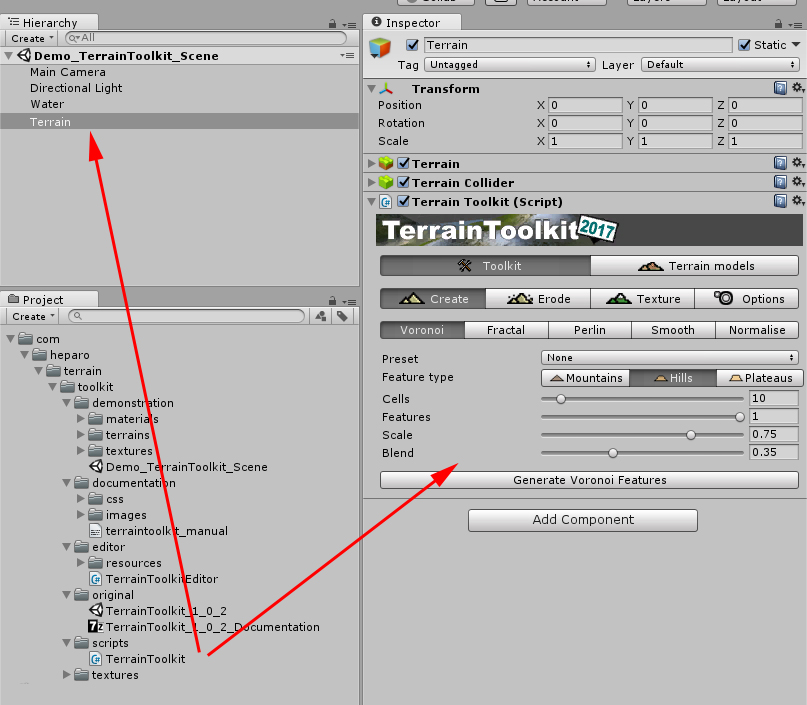The image size is (807, 705).
Task: Select the TerrainToolkitEditor C# script icon
Action: click(96, 579)
